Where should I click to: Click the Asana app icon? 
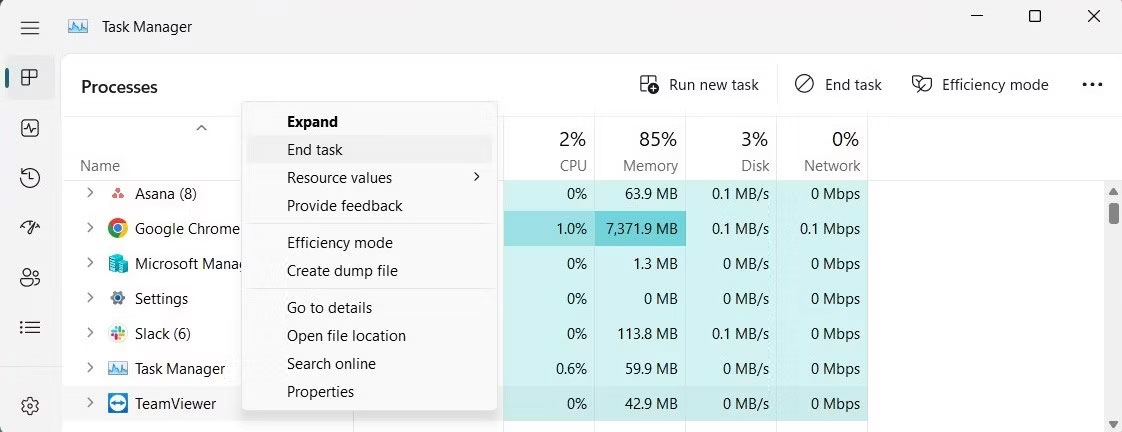[x=117, y=194]
